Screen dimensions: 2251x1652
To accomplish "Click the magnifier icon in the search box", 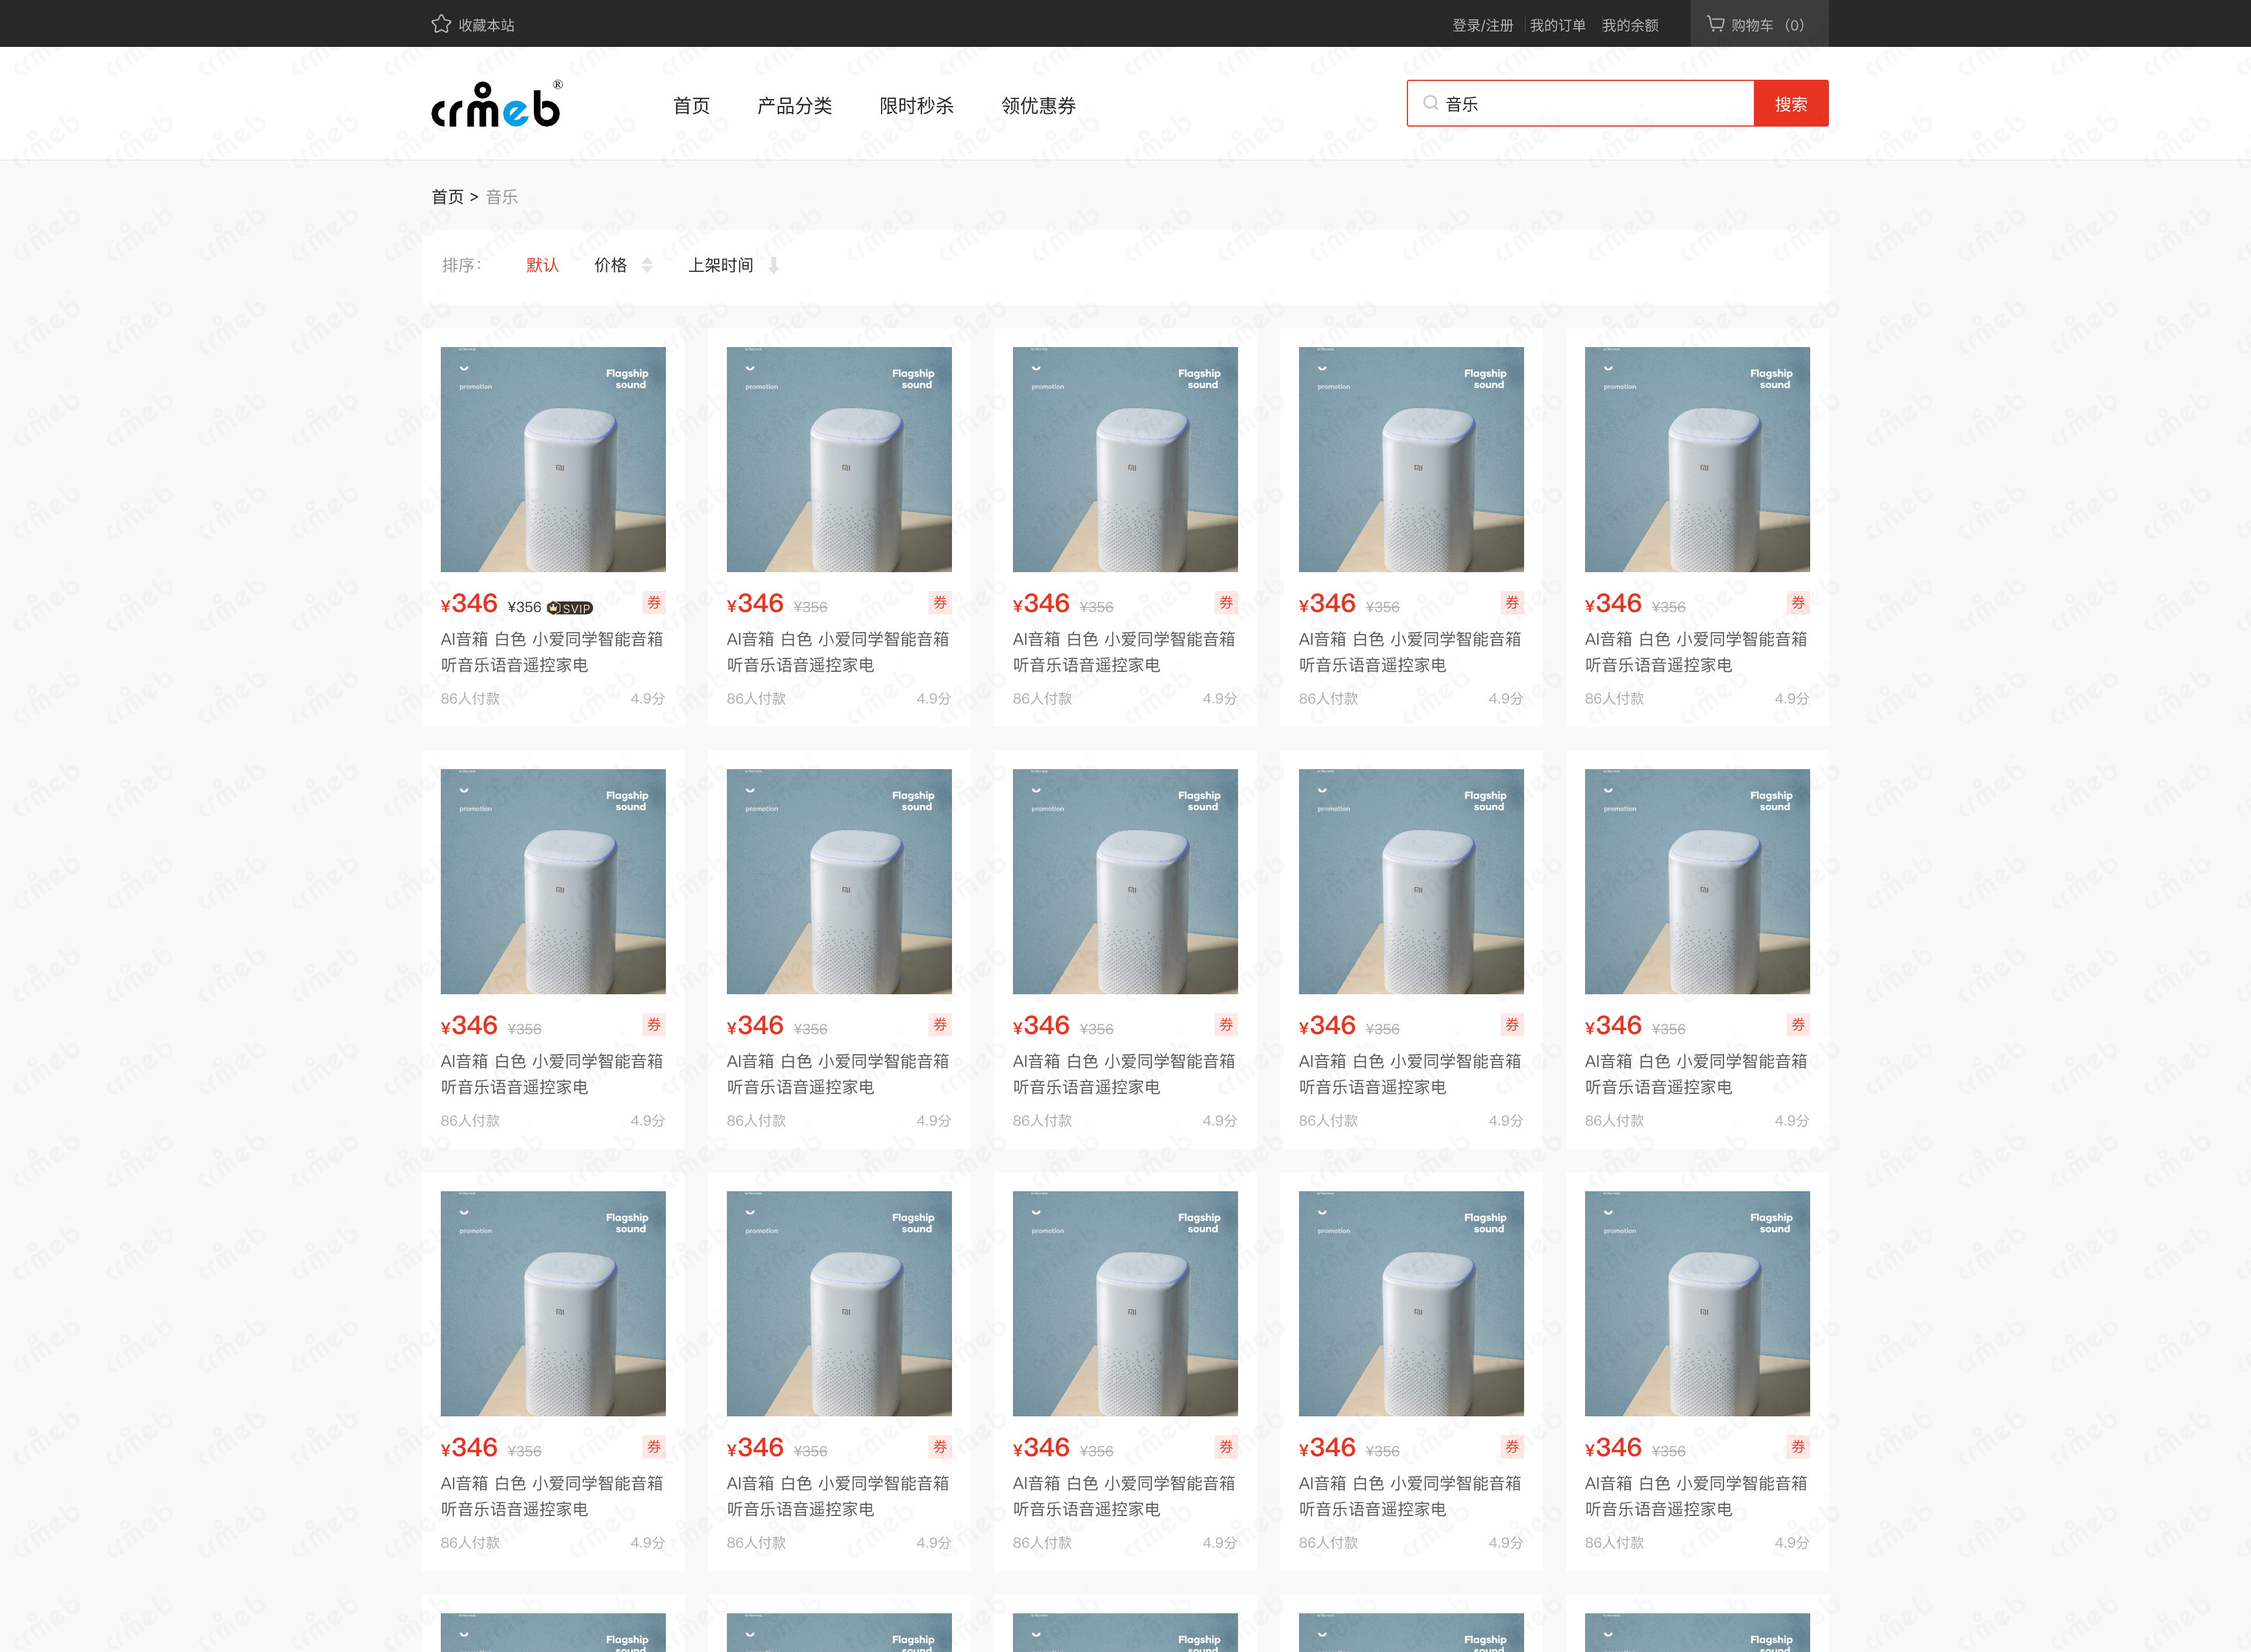I will pos(1430,103).
